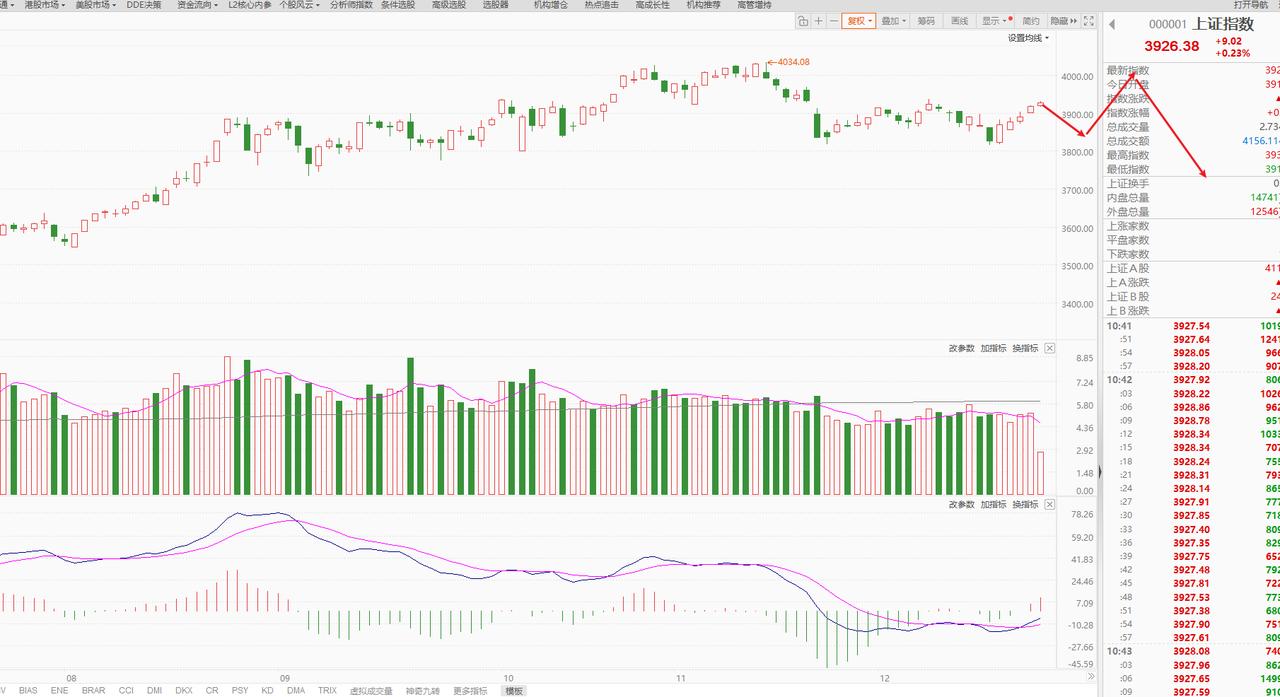Collapse side panel with 隐藏 button
The width and height of the screenshot is (1280, 697).
[x=1064, y=20]
